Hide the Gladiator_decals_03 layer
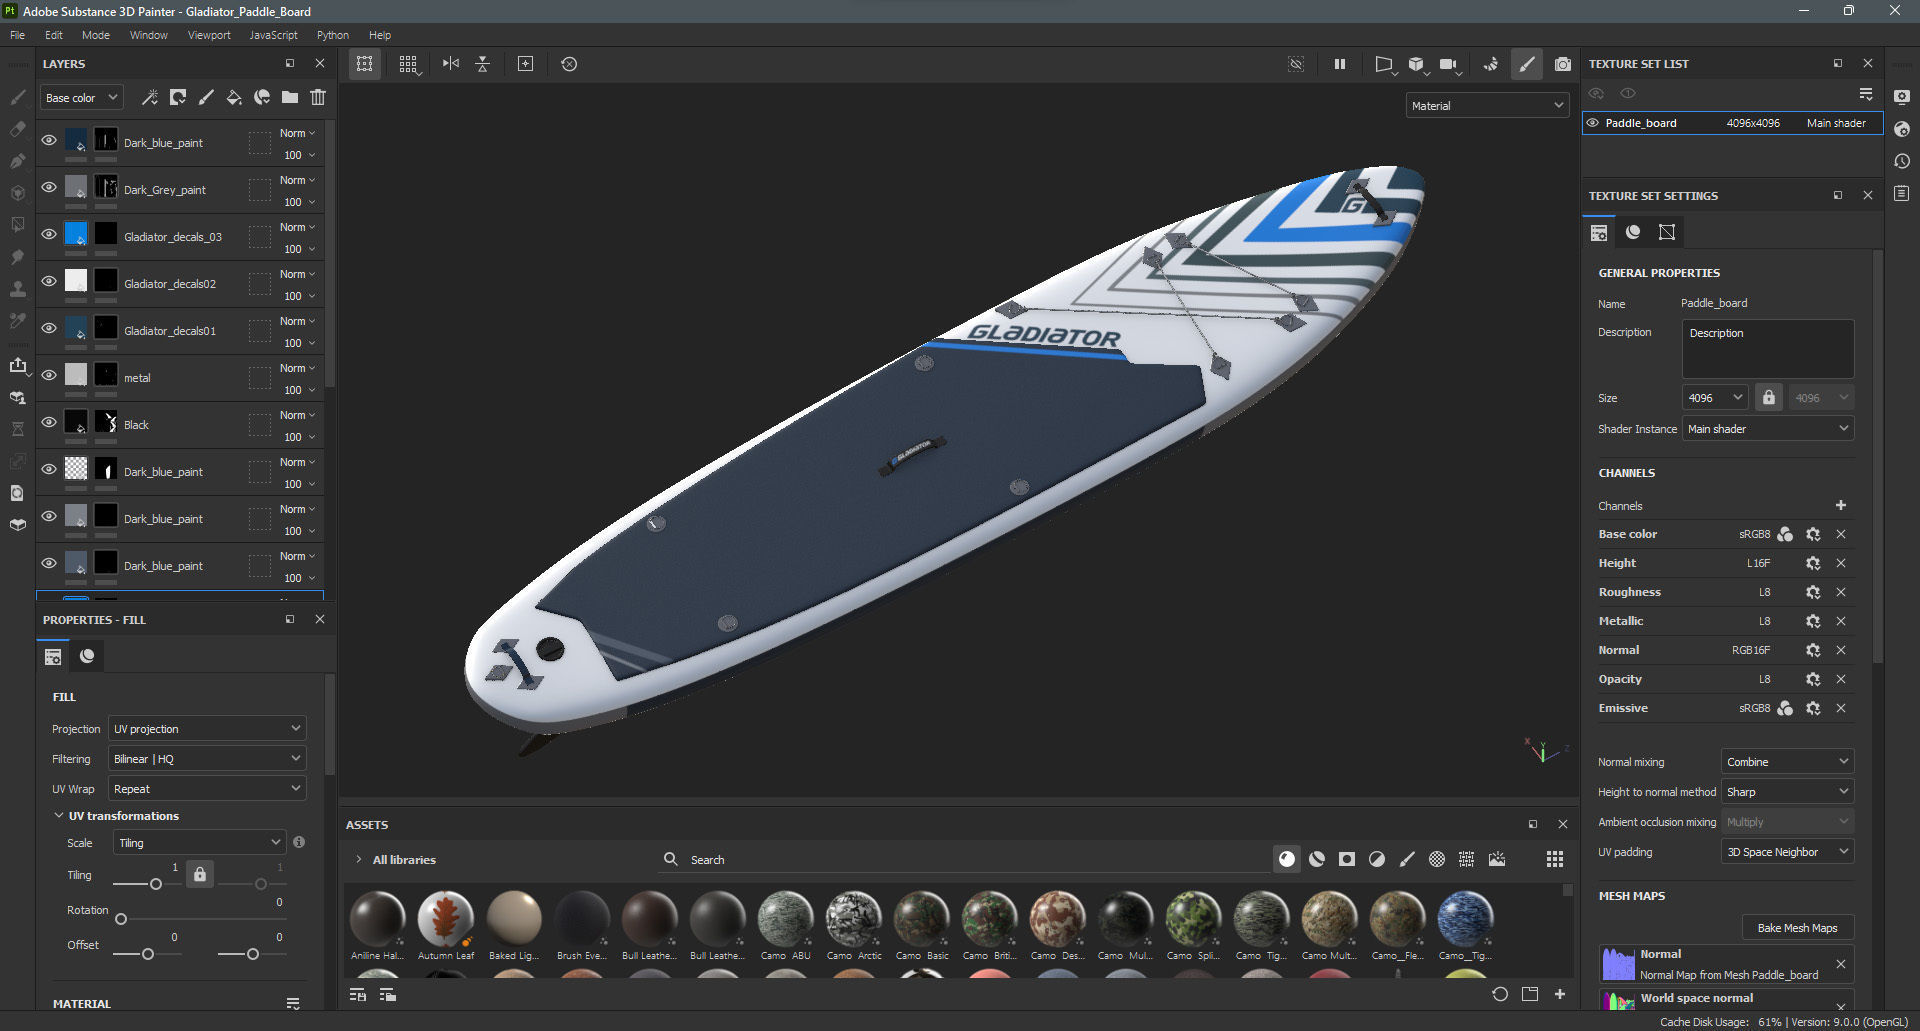 point(49,234)
